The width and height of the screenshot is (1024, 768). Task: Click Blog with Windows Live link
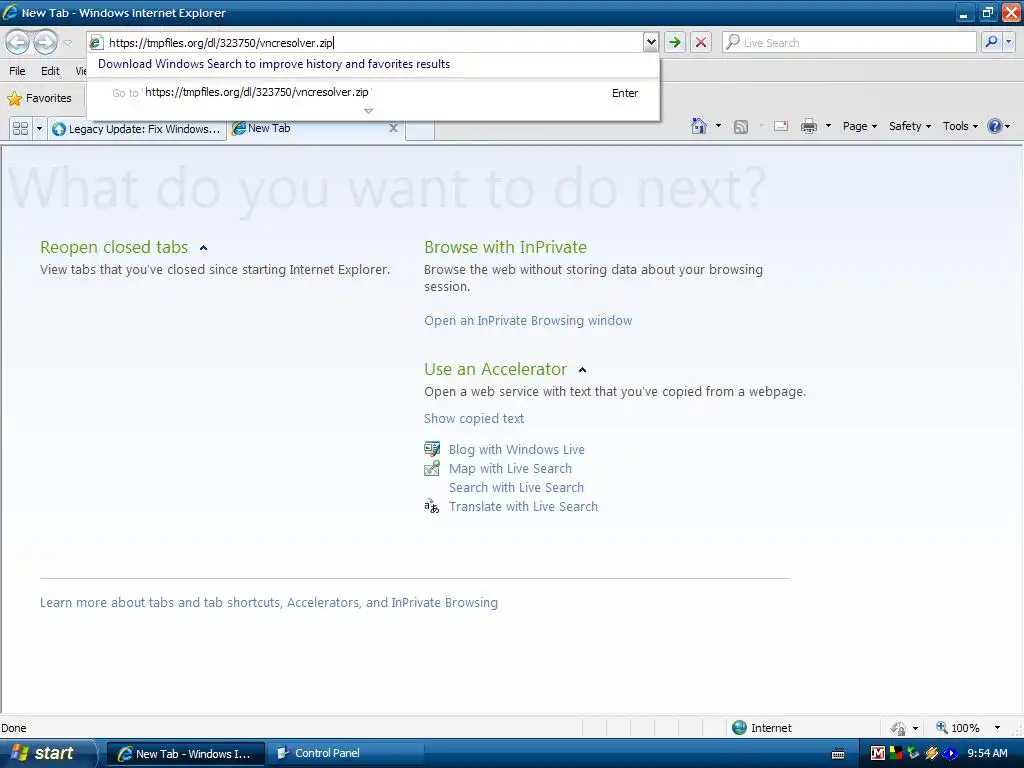(x=517, y=449)
